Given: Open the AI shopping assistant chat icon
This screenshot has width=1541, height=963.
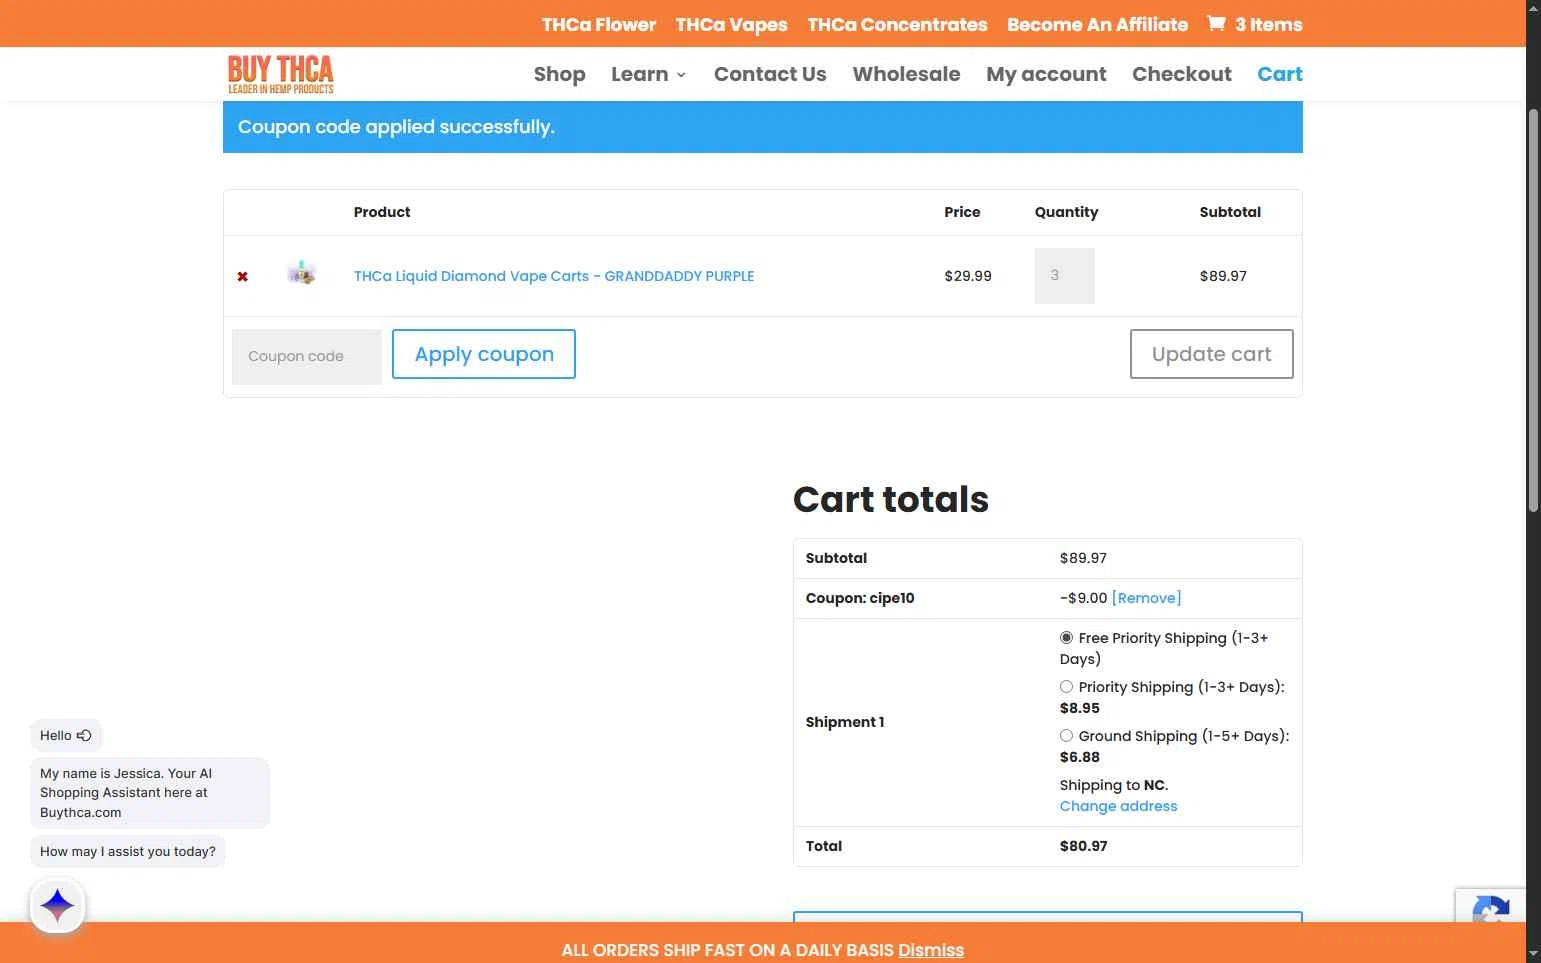Looking at the screenshot, I should point(58,906).
